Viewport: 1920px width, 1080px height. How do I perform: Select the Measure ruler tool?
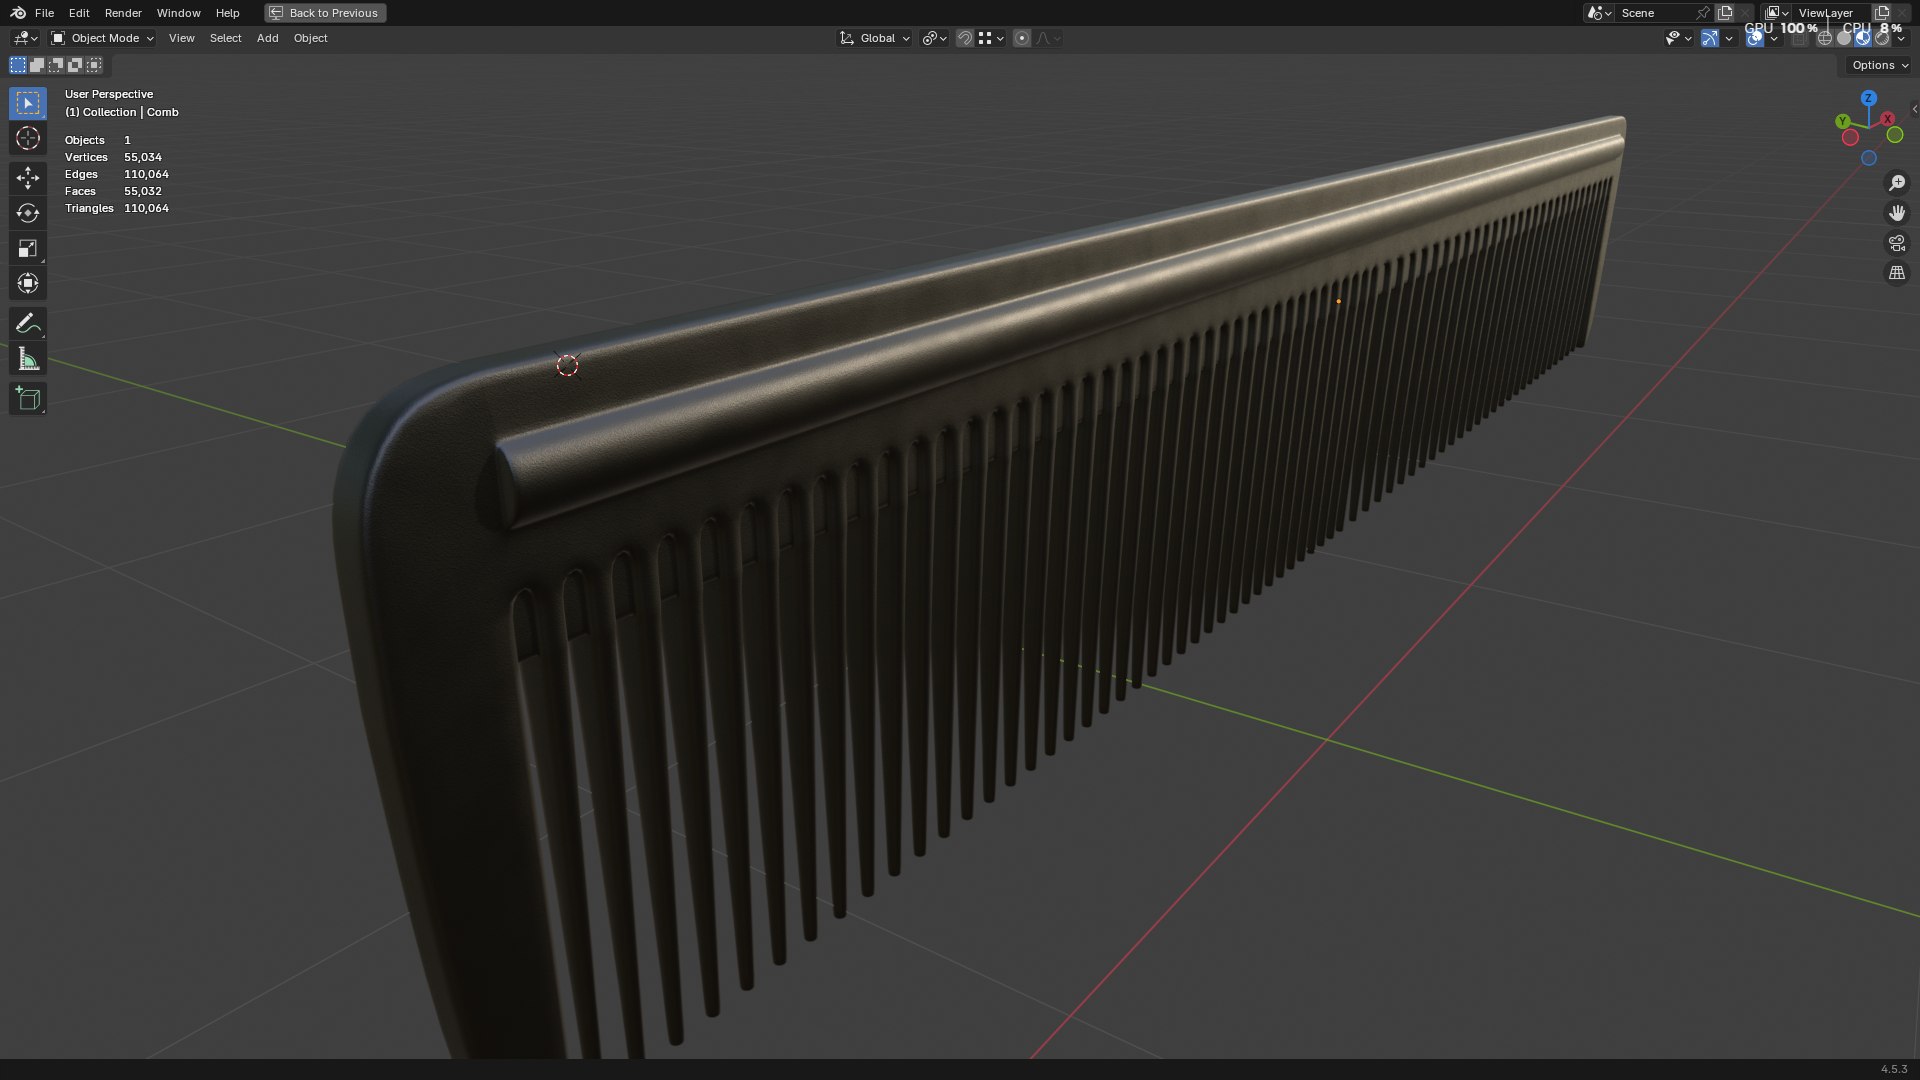tap(28, 359)
